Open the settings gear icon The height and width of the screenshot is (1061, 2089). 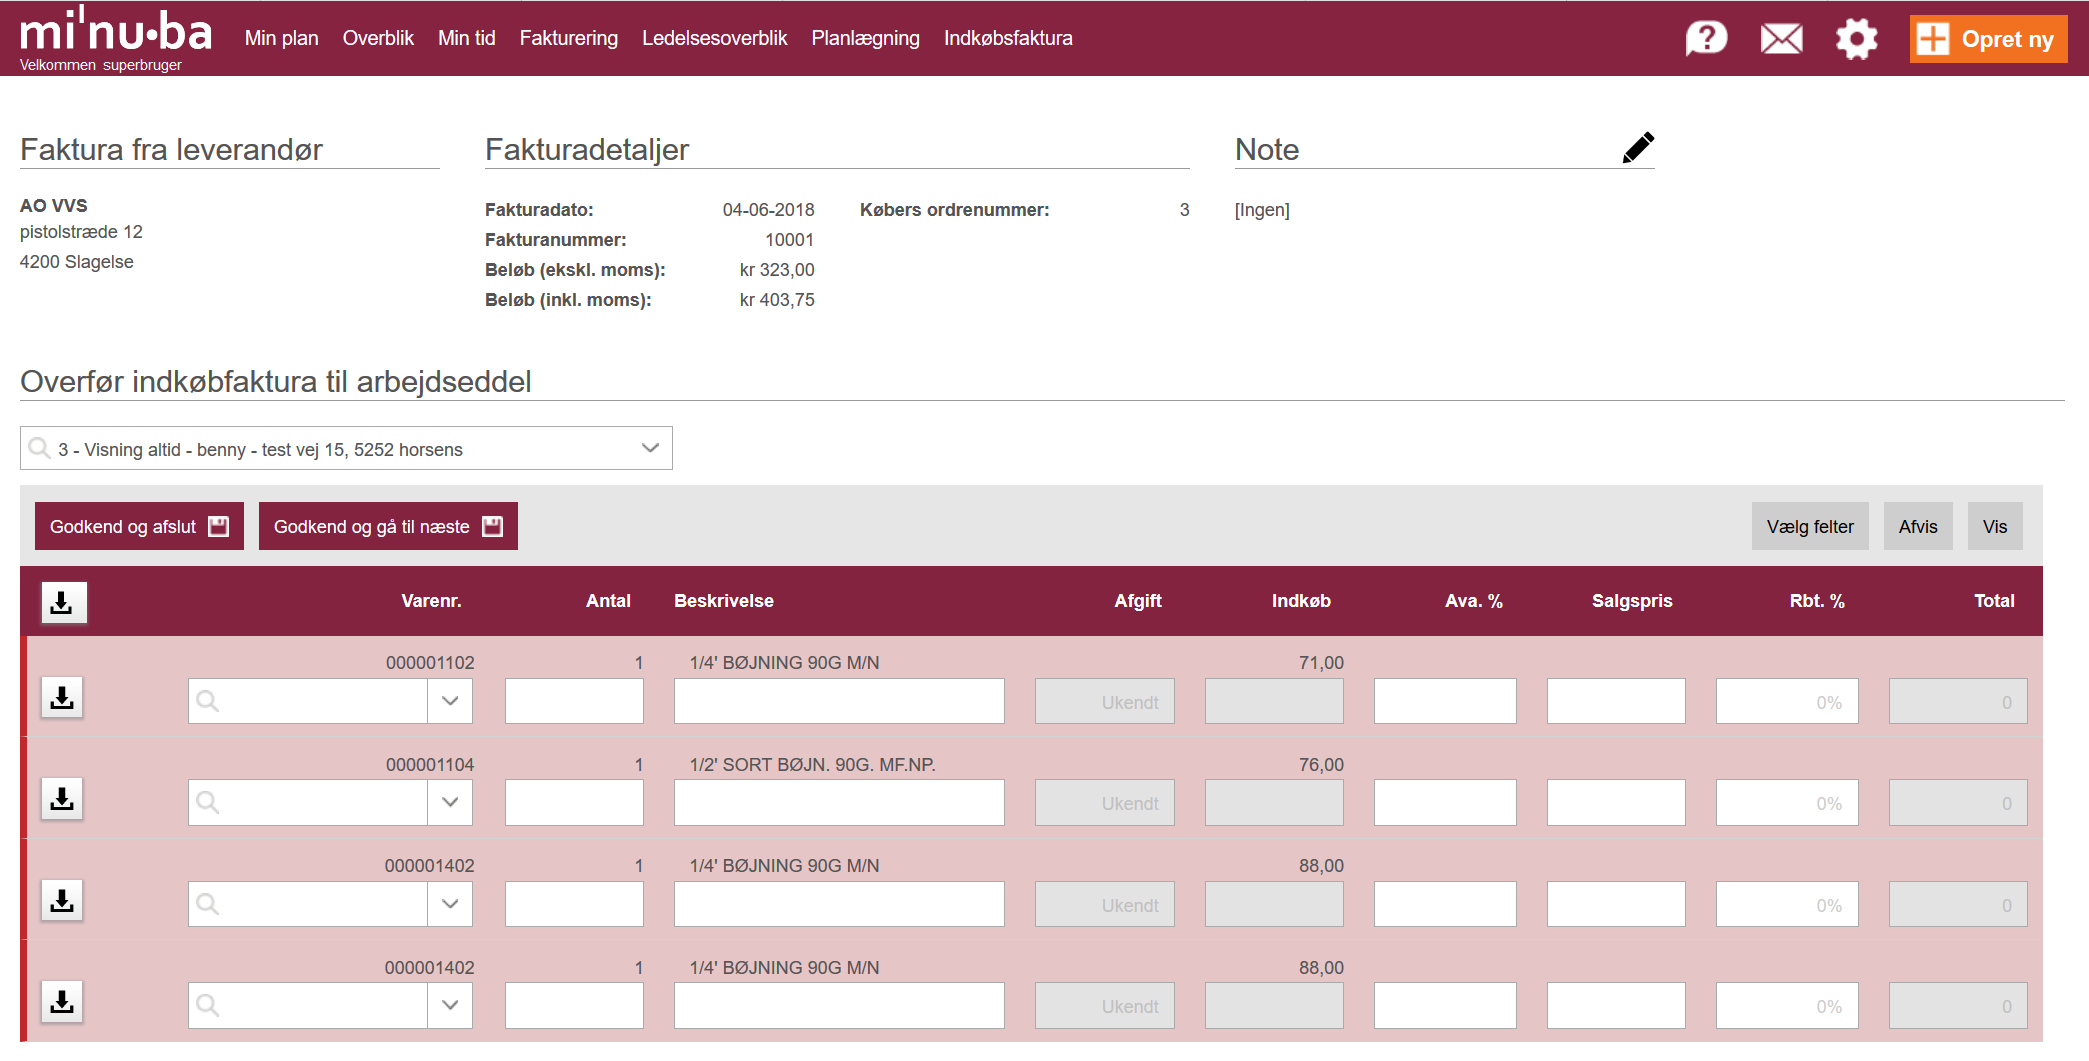pyautogui.click(x=1856, y=39)
